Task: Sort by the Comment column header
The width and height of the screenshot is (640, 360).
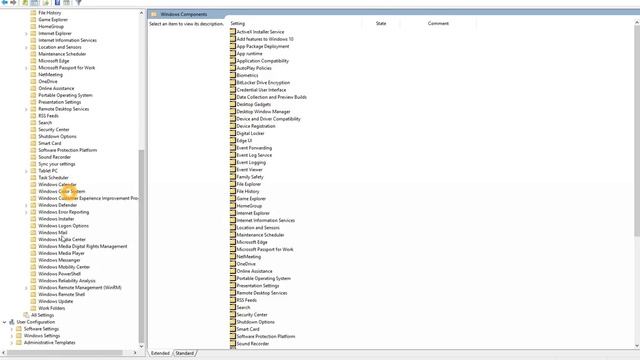Action: [438, 23]
